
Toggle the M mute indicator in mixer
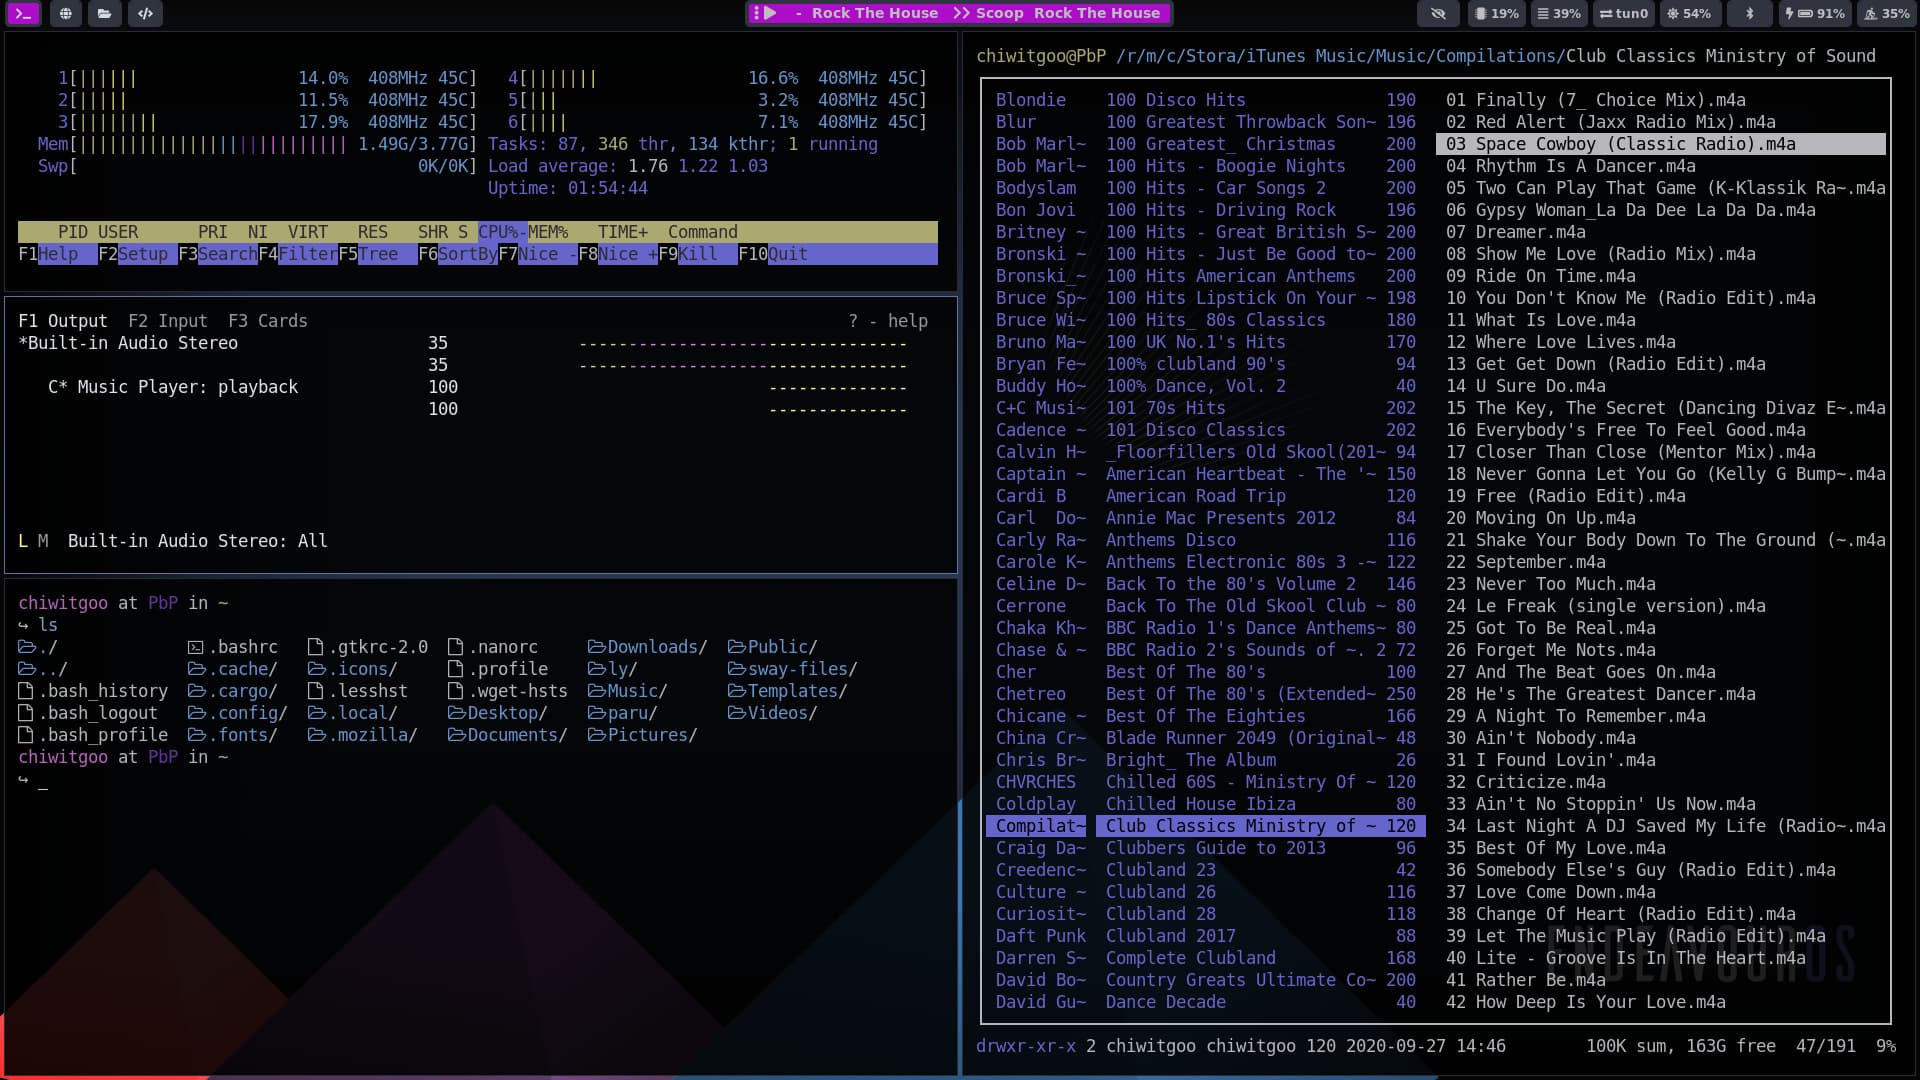43,541
